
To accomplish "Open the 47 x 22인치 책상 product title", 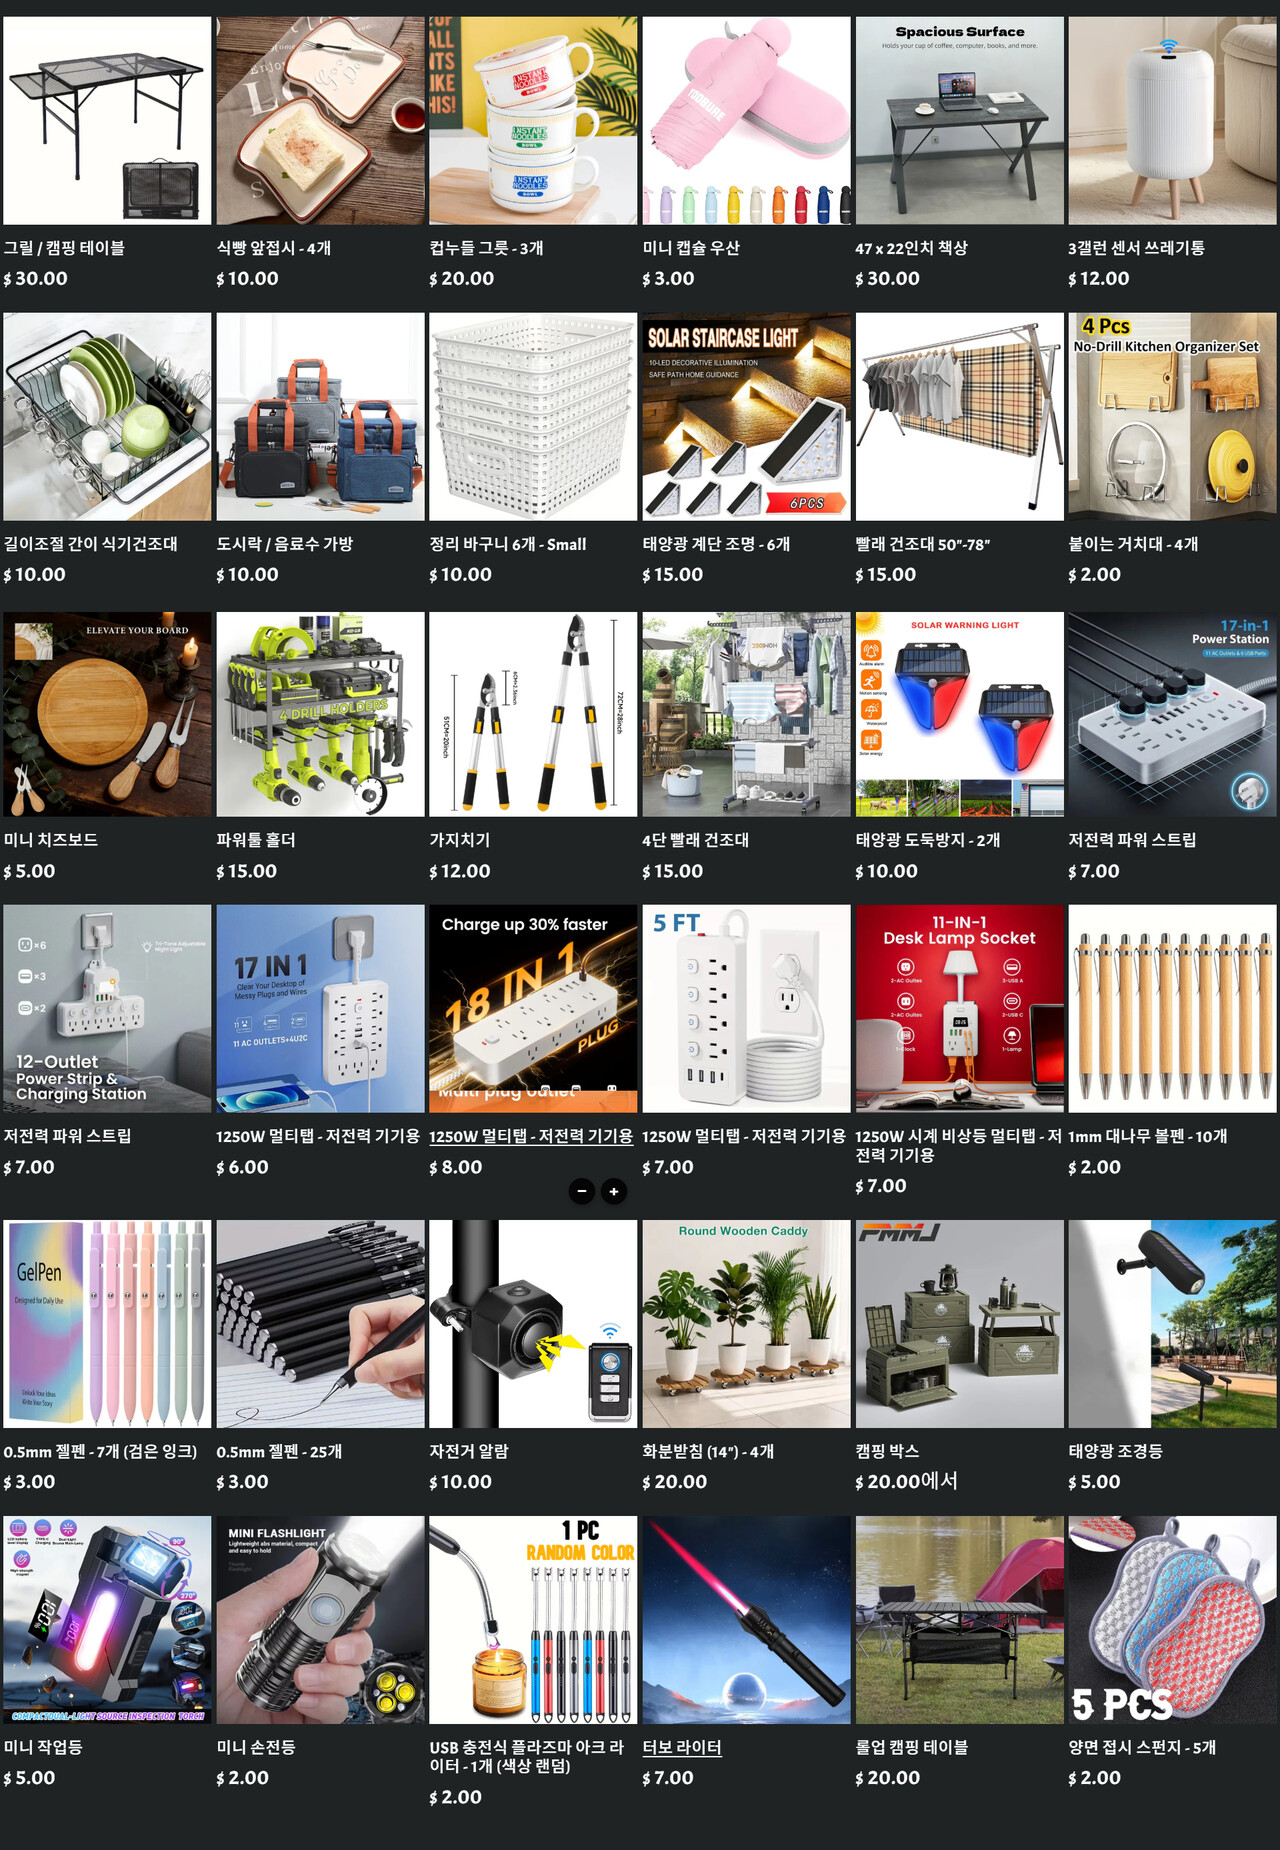I will (911, 248).
